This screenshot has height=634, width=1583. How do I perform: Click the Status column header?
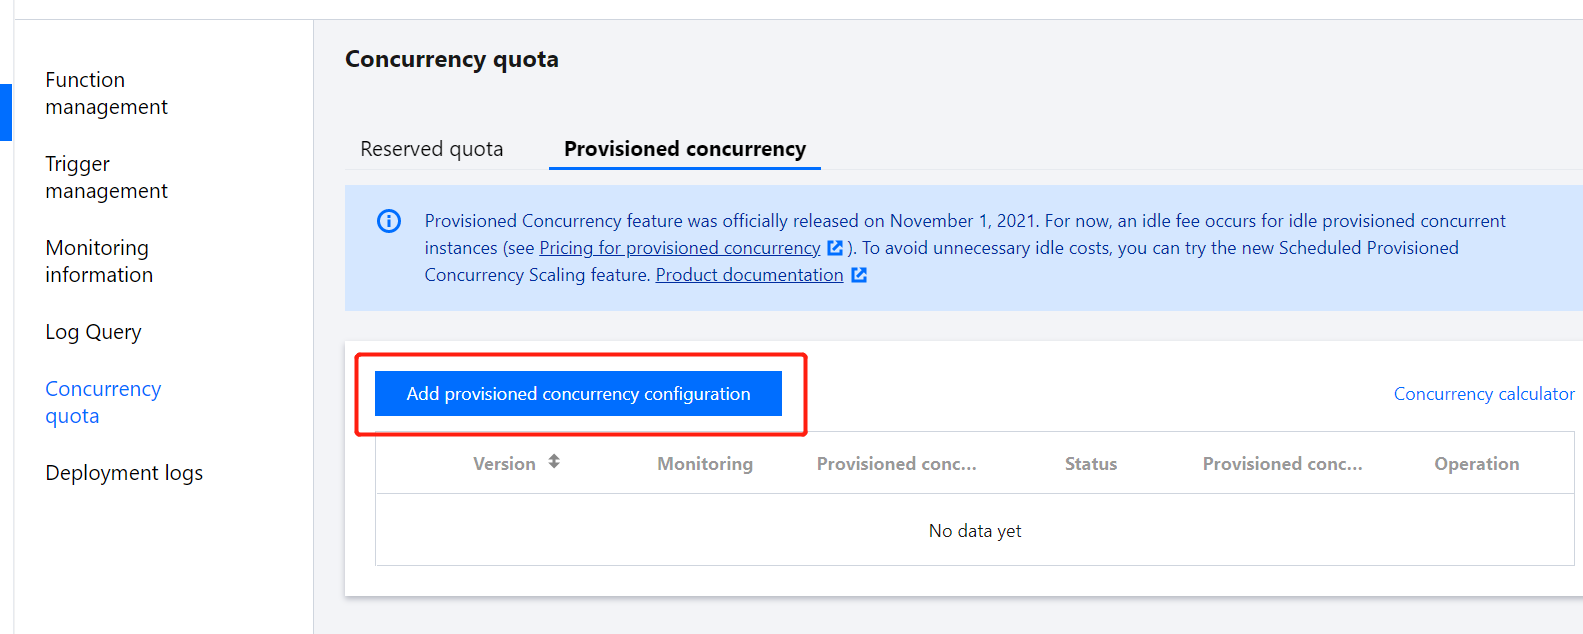point(1091,464)
